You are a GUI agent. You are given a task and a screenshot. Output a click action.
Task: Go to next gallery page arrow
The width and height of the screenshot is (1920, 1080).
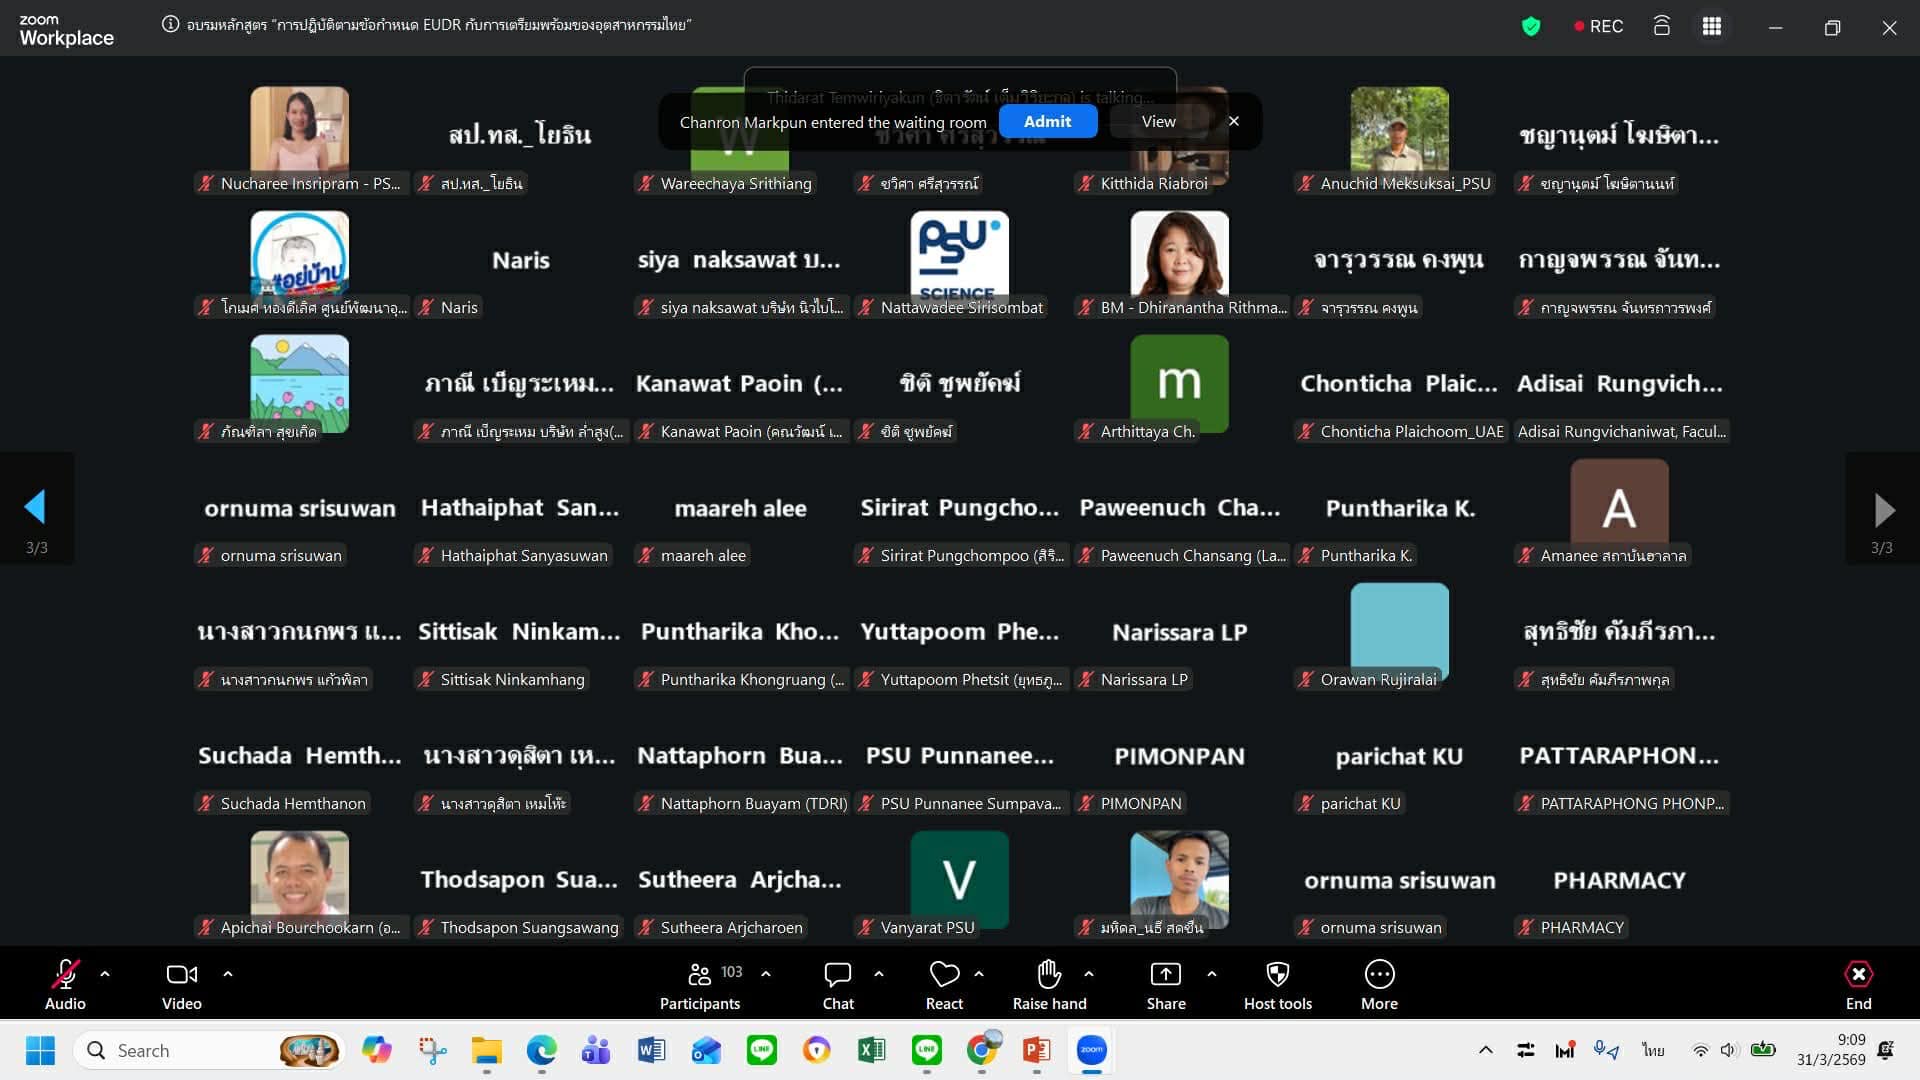coord(1883,510)
